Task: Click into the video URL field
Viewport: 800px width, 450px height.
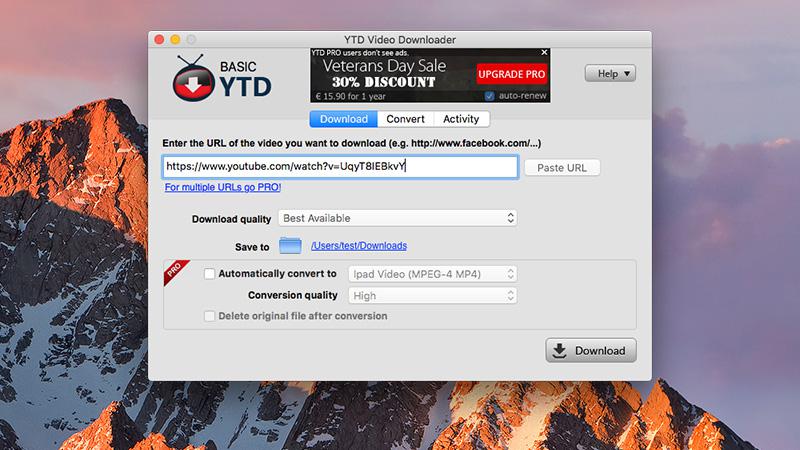Action: click(340, 166)
